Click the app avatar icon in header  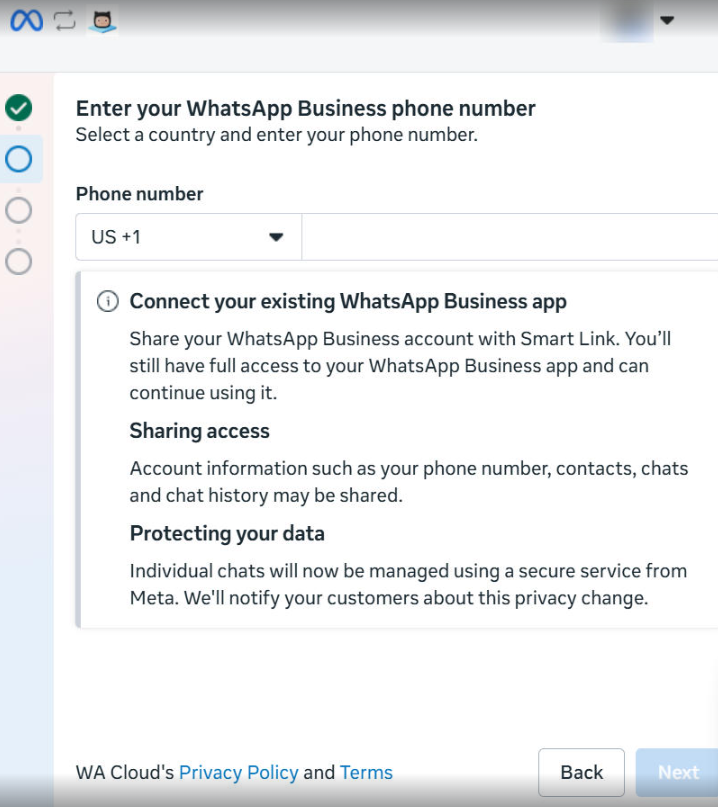pyautogui.click(x=102, y=21)
